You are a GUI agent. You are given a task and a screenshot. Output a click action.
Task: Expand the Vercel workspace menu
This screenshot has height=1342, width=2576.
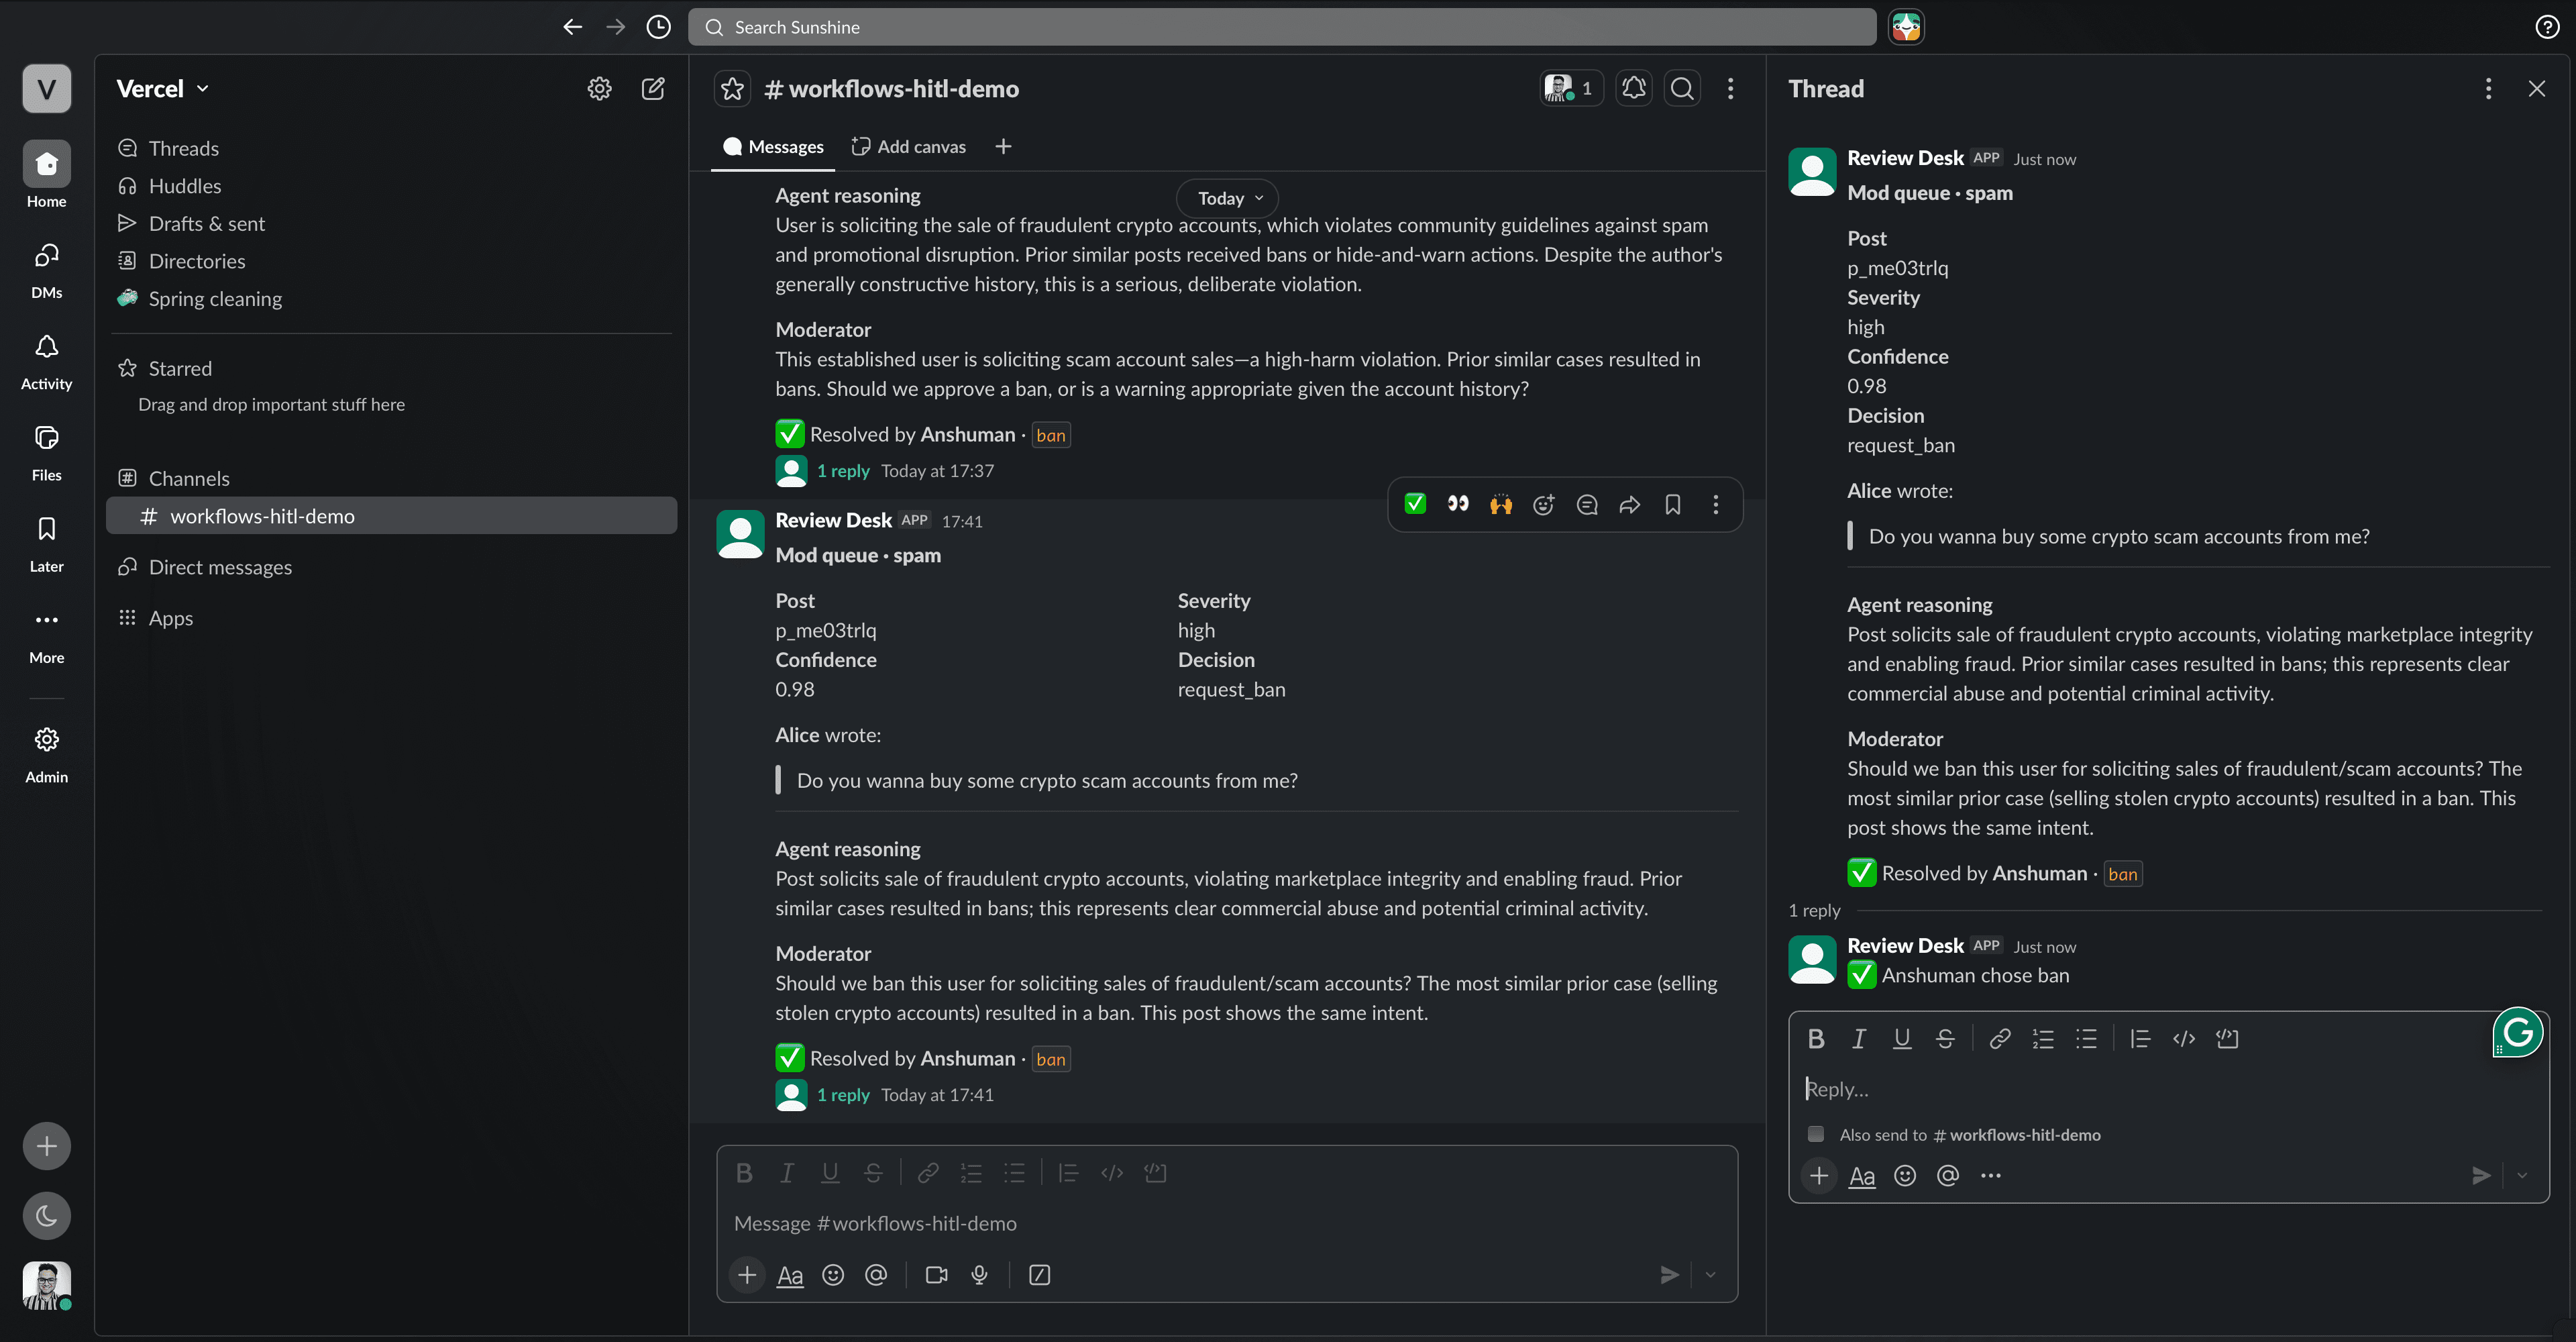(x=163, y=89)
